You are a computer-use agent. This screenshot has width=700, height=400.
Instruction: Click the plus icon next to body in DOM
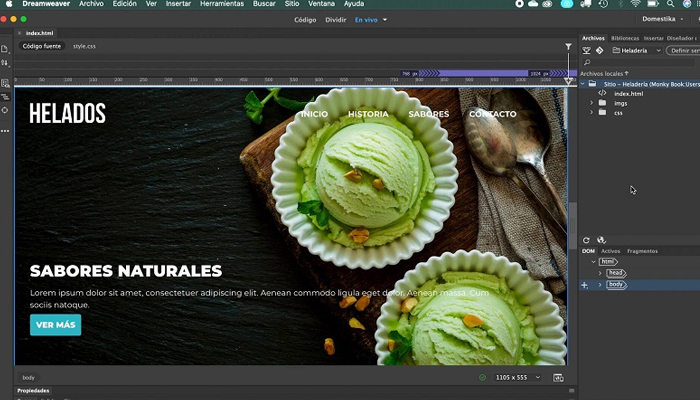[584, 285]
